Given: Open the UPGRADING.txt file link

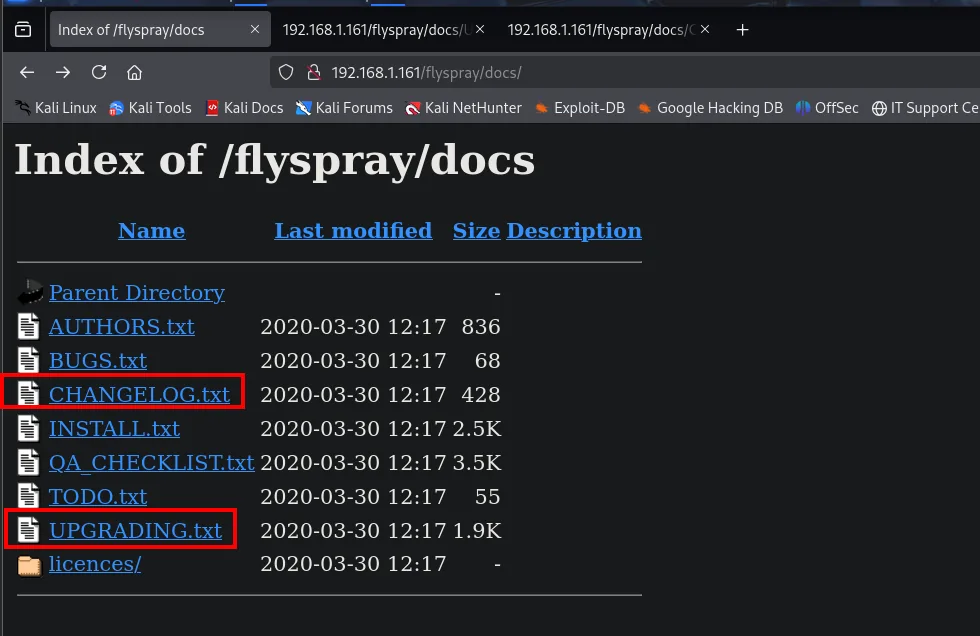Looking at the screenshot, I should coord(136,530).
